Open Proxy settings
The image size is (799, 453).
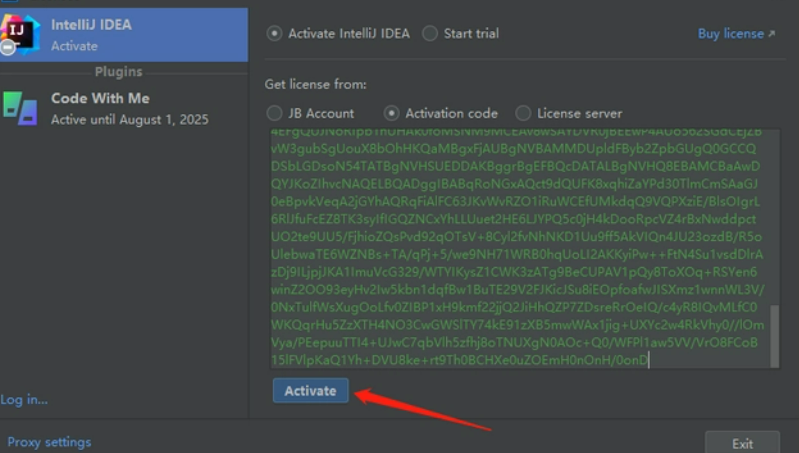[x=49, y=442]
